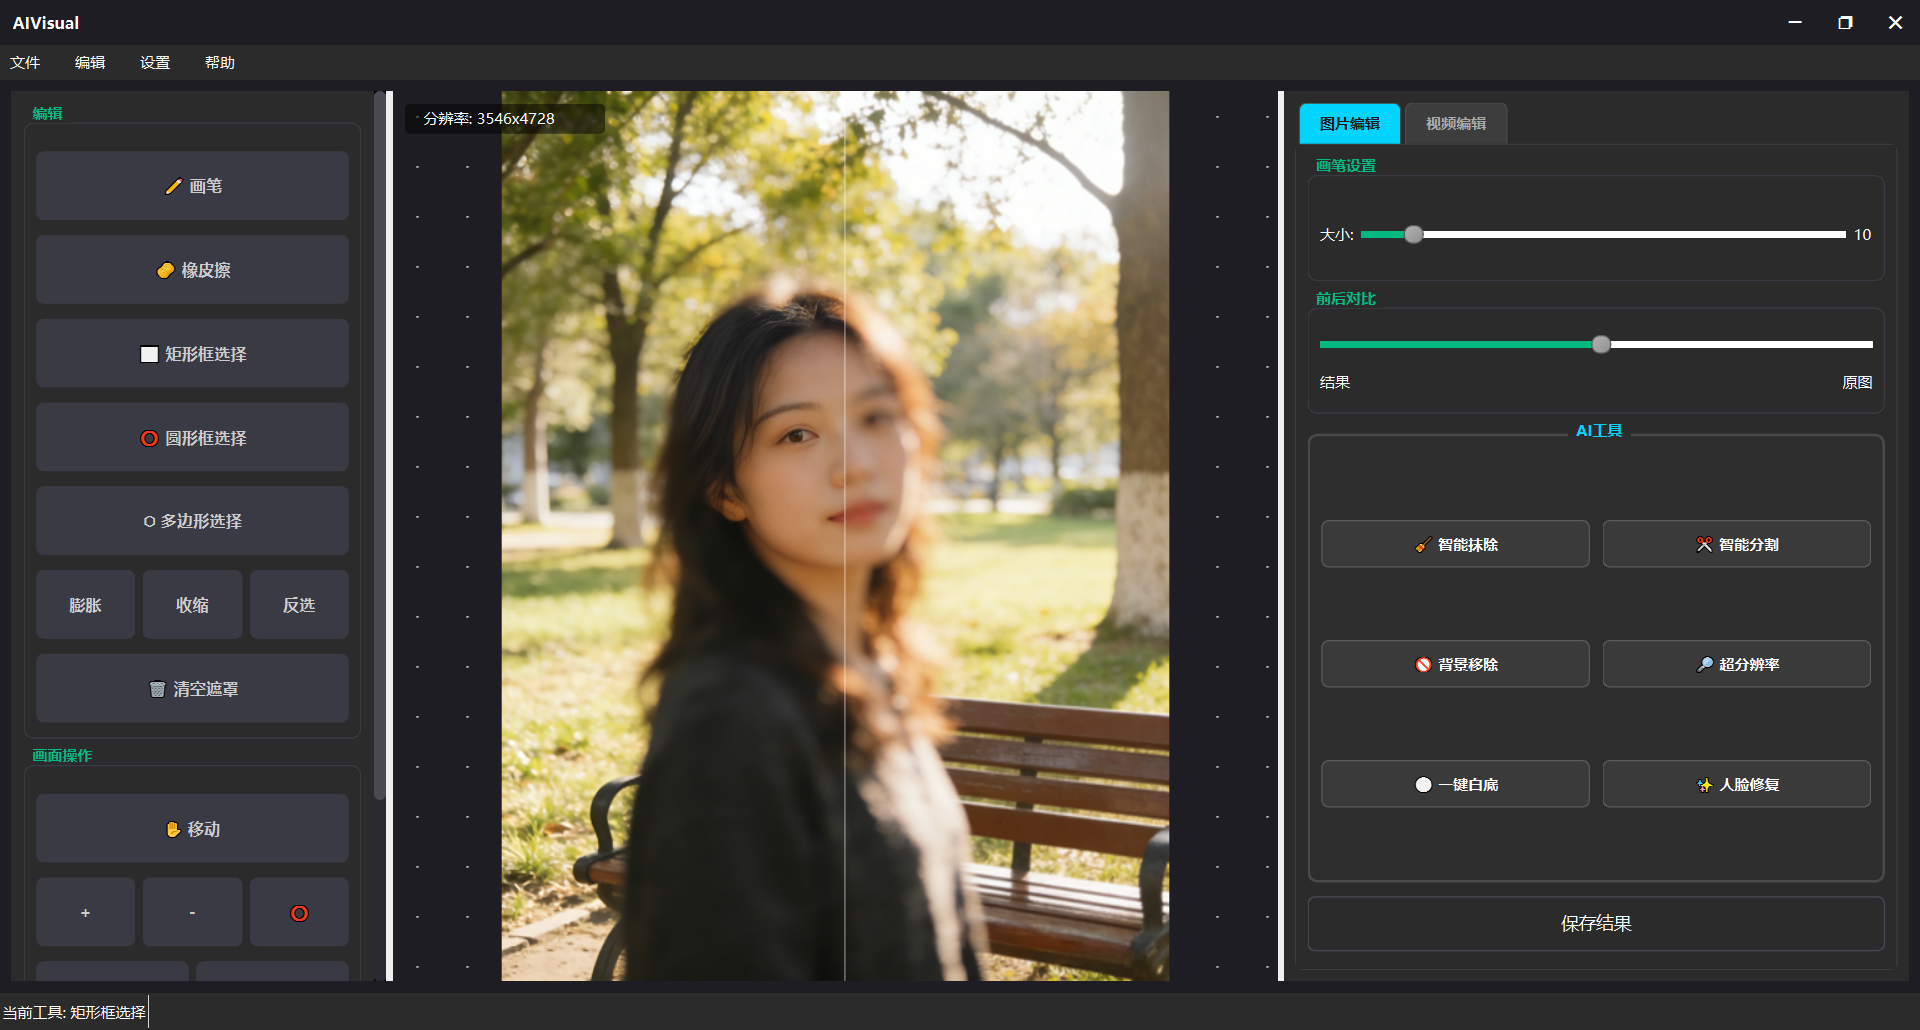Click the left panel vertical scrollbar

pos(379,450)
